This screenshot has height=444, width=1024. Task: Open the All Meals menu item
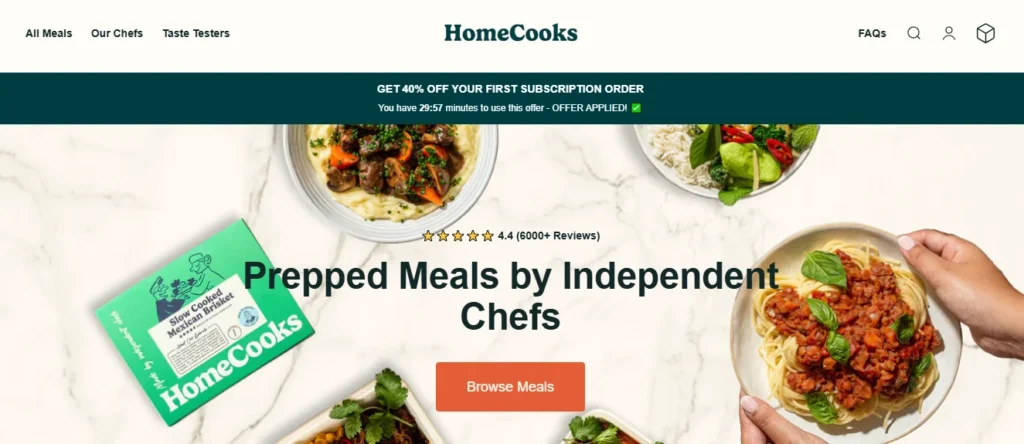[49, 33]
